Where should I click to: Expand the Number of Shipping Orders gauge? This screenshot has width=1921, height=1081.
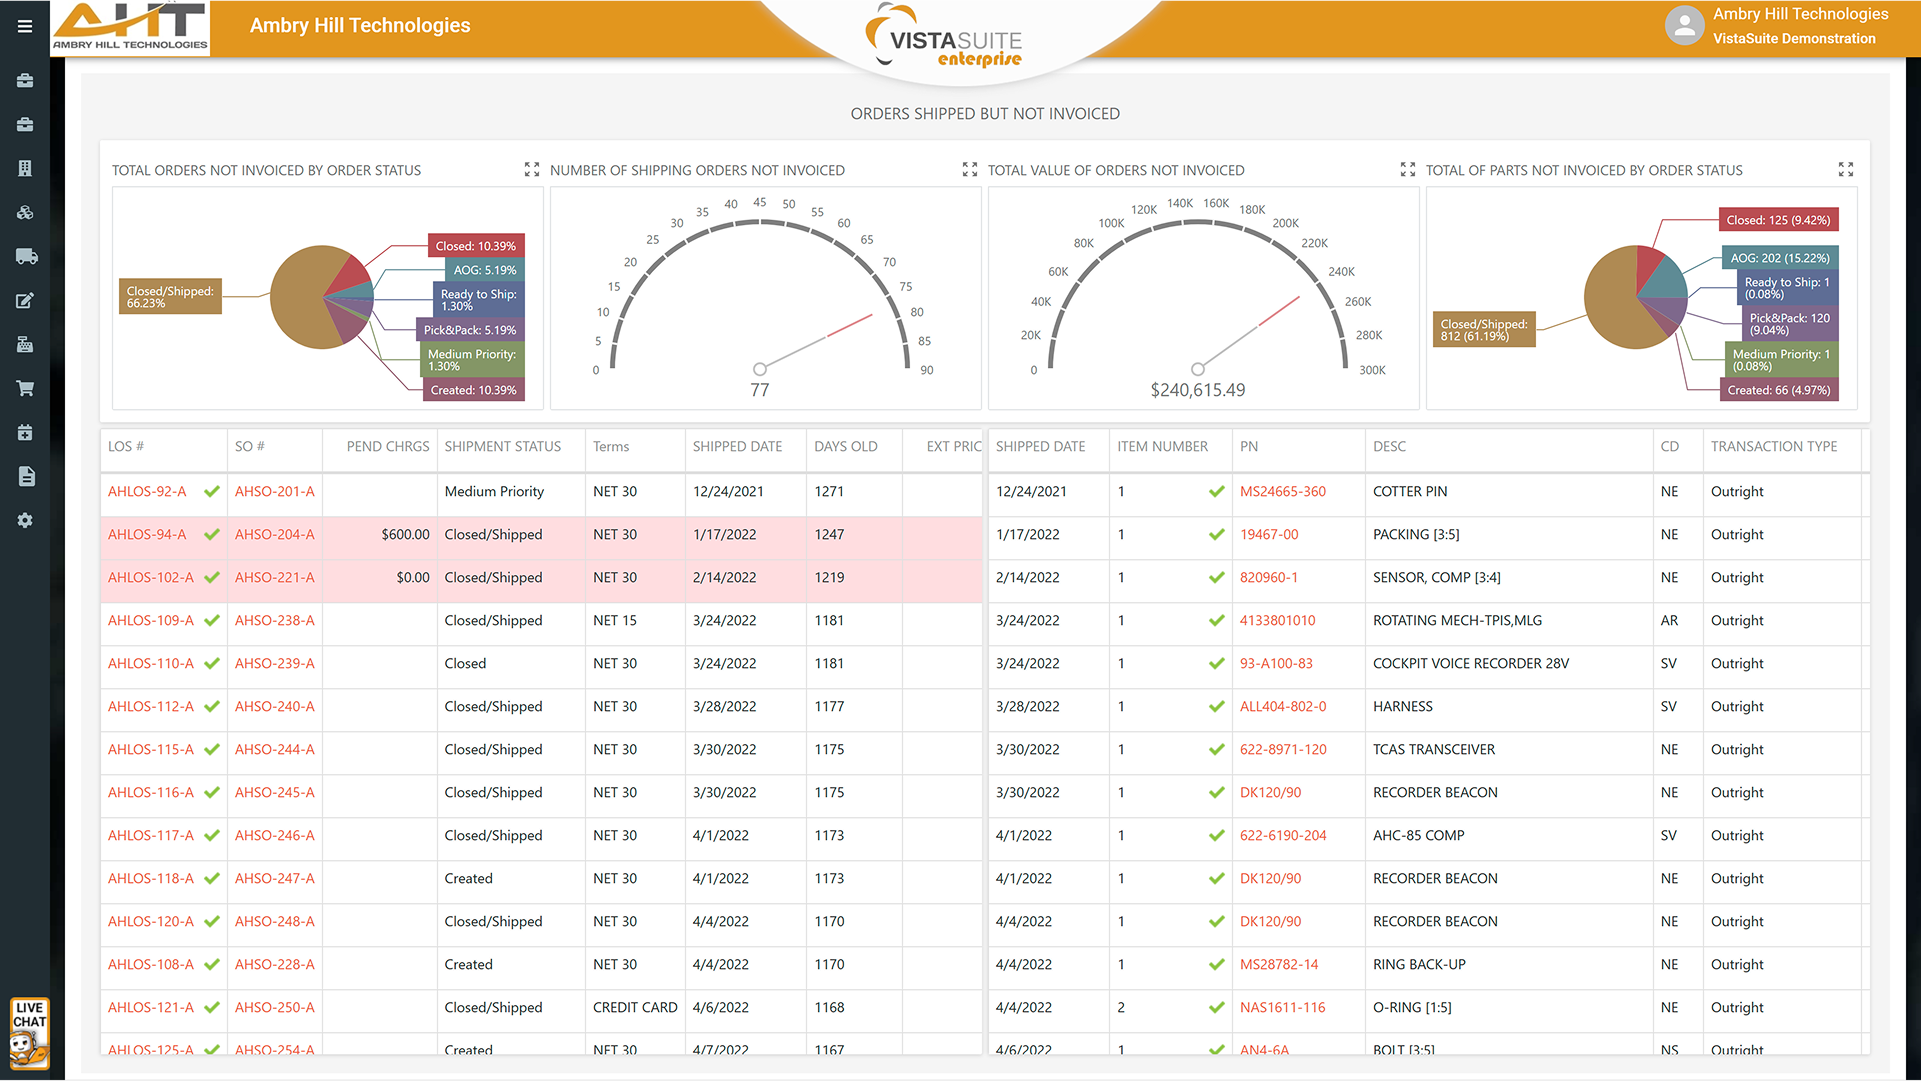click(970, 170)
